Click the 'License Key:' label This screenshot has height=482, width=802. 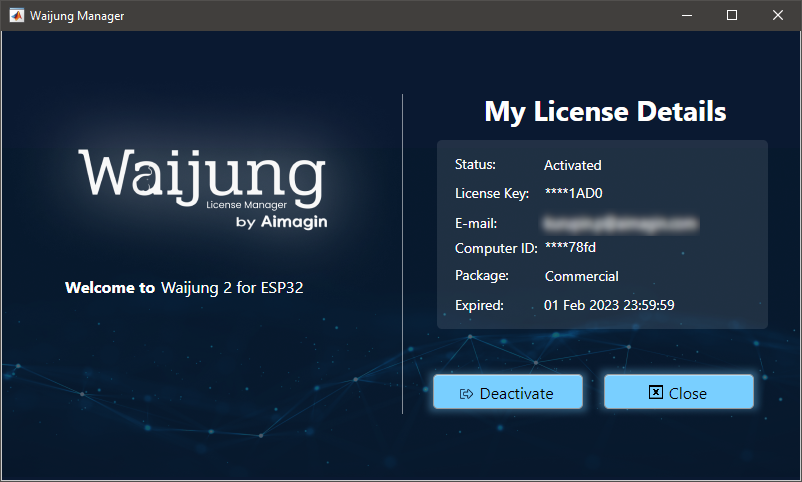492,193
